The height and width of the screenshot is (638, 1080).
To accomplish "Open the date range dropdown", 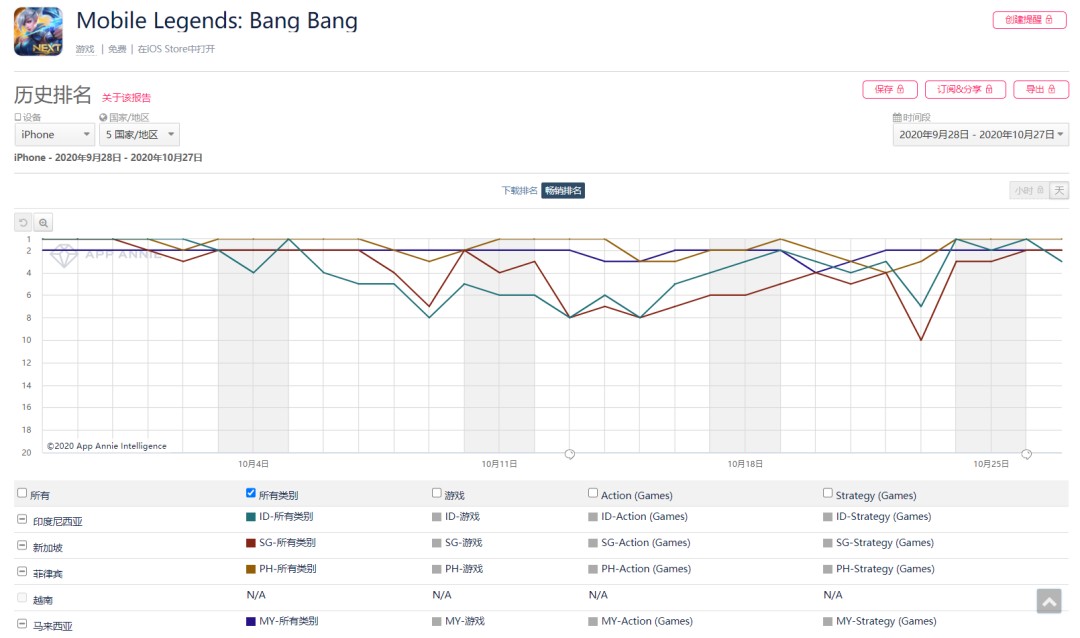I will 980,134.
